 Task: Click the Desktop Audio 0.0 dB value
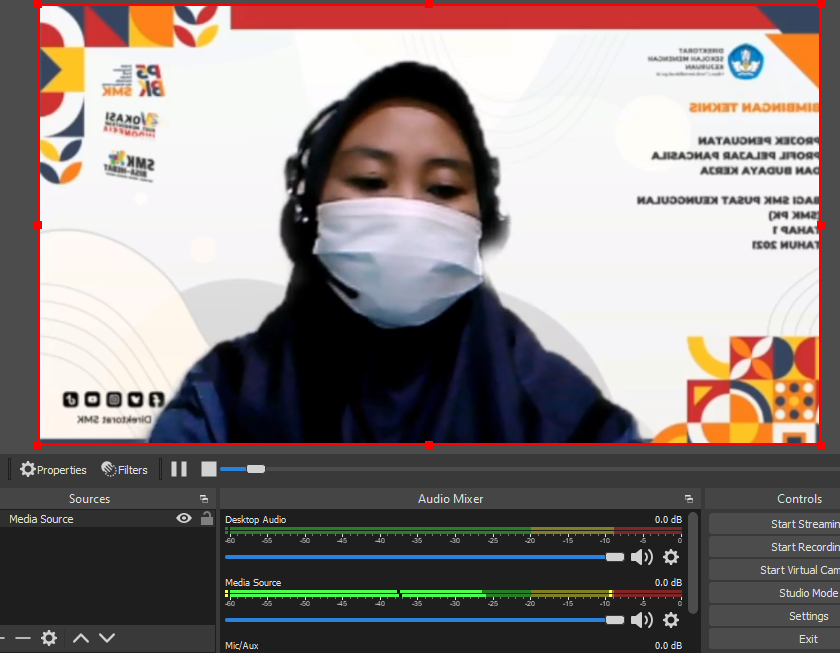pos(668,520)
